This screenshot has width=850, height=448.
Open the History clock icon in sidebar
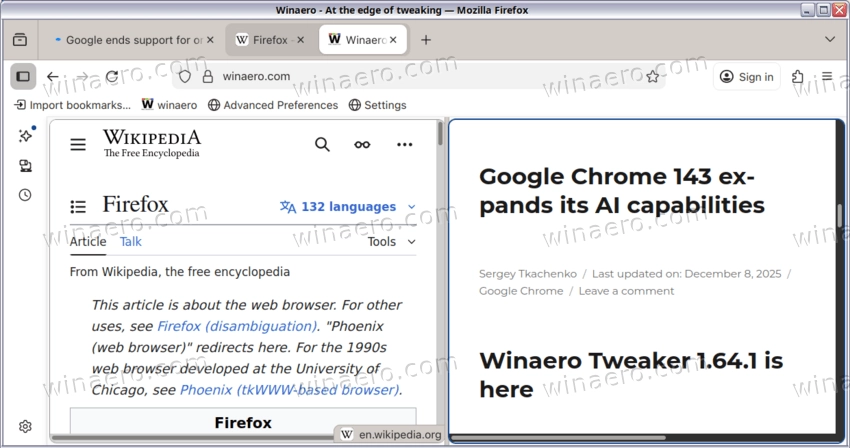click(x=25, y=195)
